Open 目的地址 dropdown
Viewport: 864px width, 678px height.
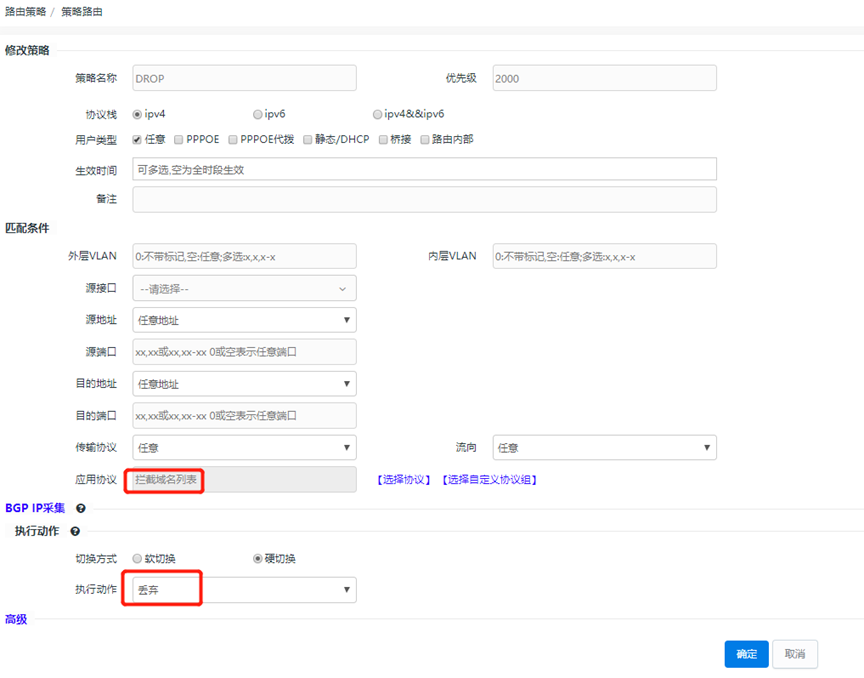245,384
